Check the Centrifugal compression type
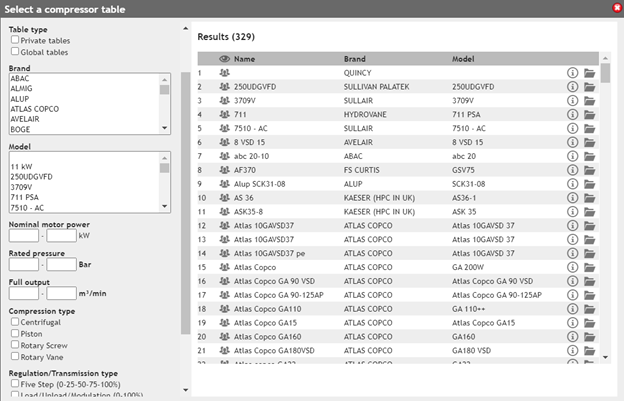Image resolution: width=624 pixels, height=401 pixels. point(15,321)
